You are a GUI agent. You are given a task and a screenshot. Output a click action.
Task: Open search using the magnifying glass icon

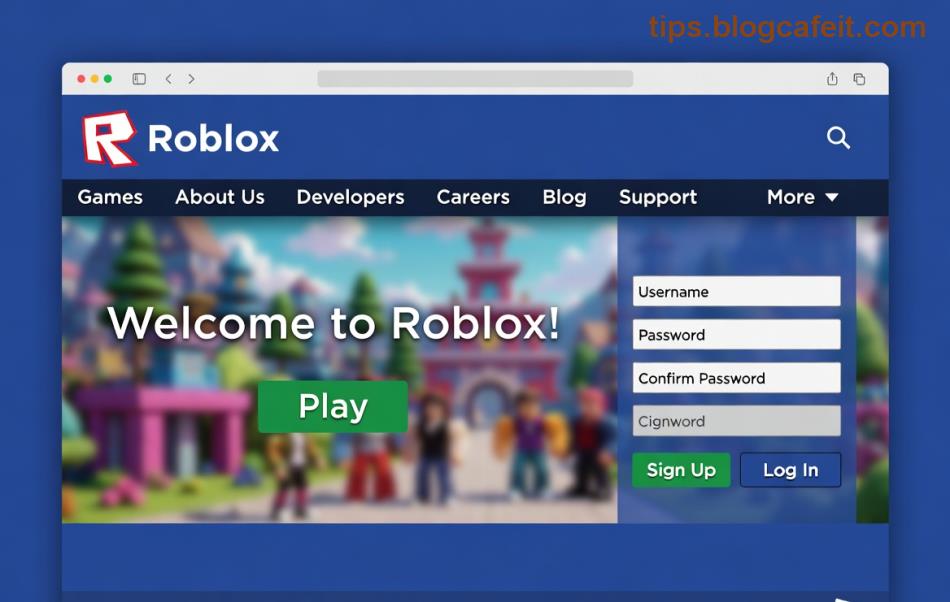(x=838, y=138)
